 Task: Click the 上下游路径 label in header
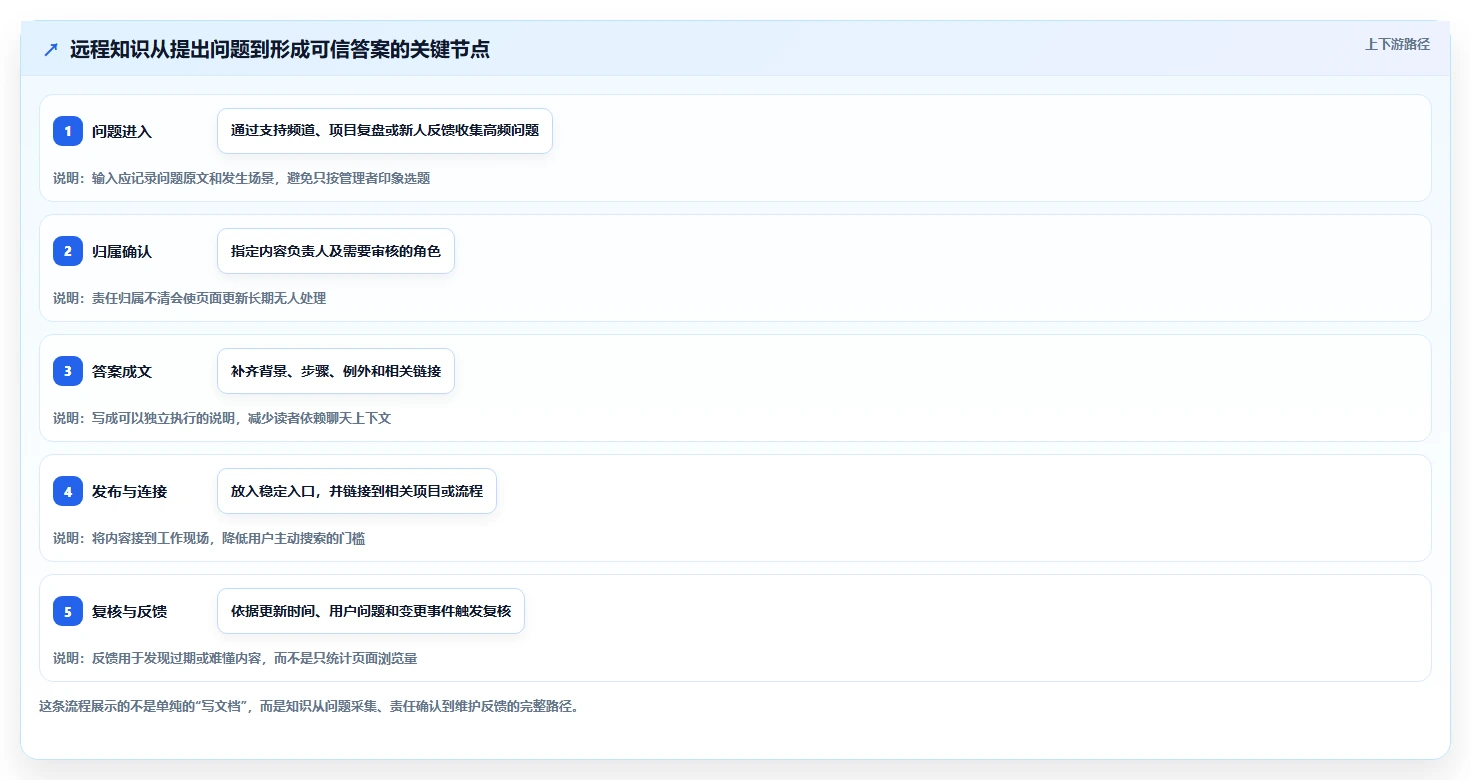pyautogui.click(x=1397, y=44)
